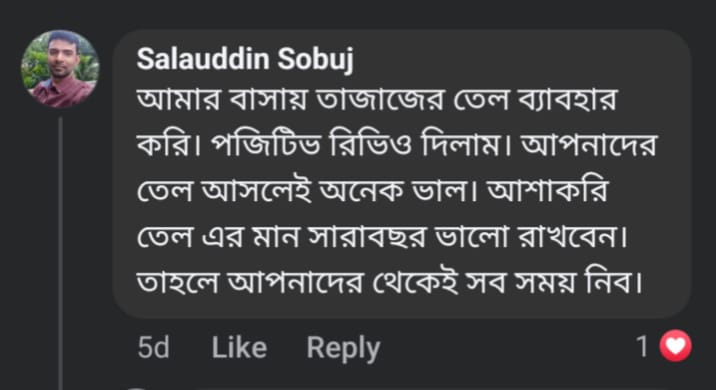Click the word আশাকরি in the comment
716x390 pixels.
[x=548, y=190]
